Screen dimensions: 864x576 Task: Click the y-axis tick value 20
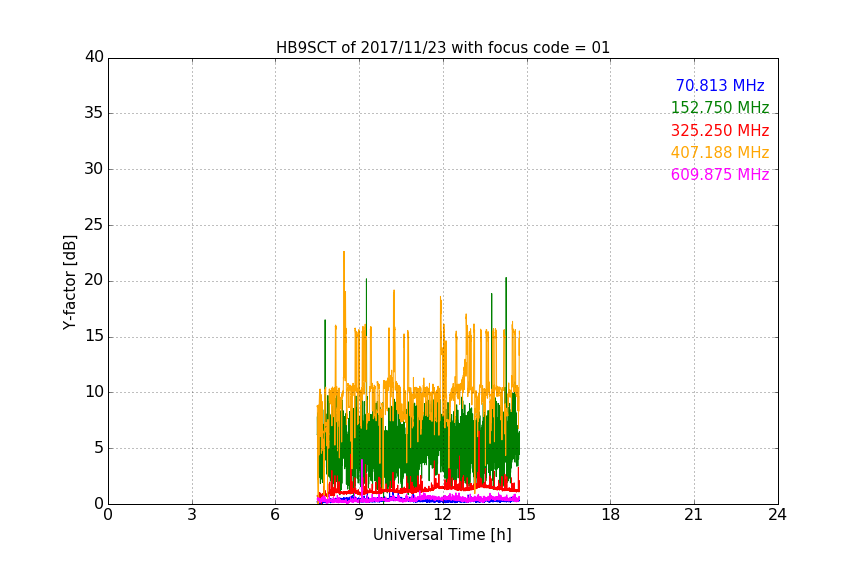tap(94, 280)
